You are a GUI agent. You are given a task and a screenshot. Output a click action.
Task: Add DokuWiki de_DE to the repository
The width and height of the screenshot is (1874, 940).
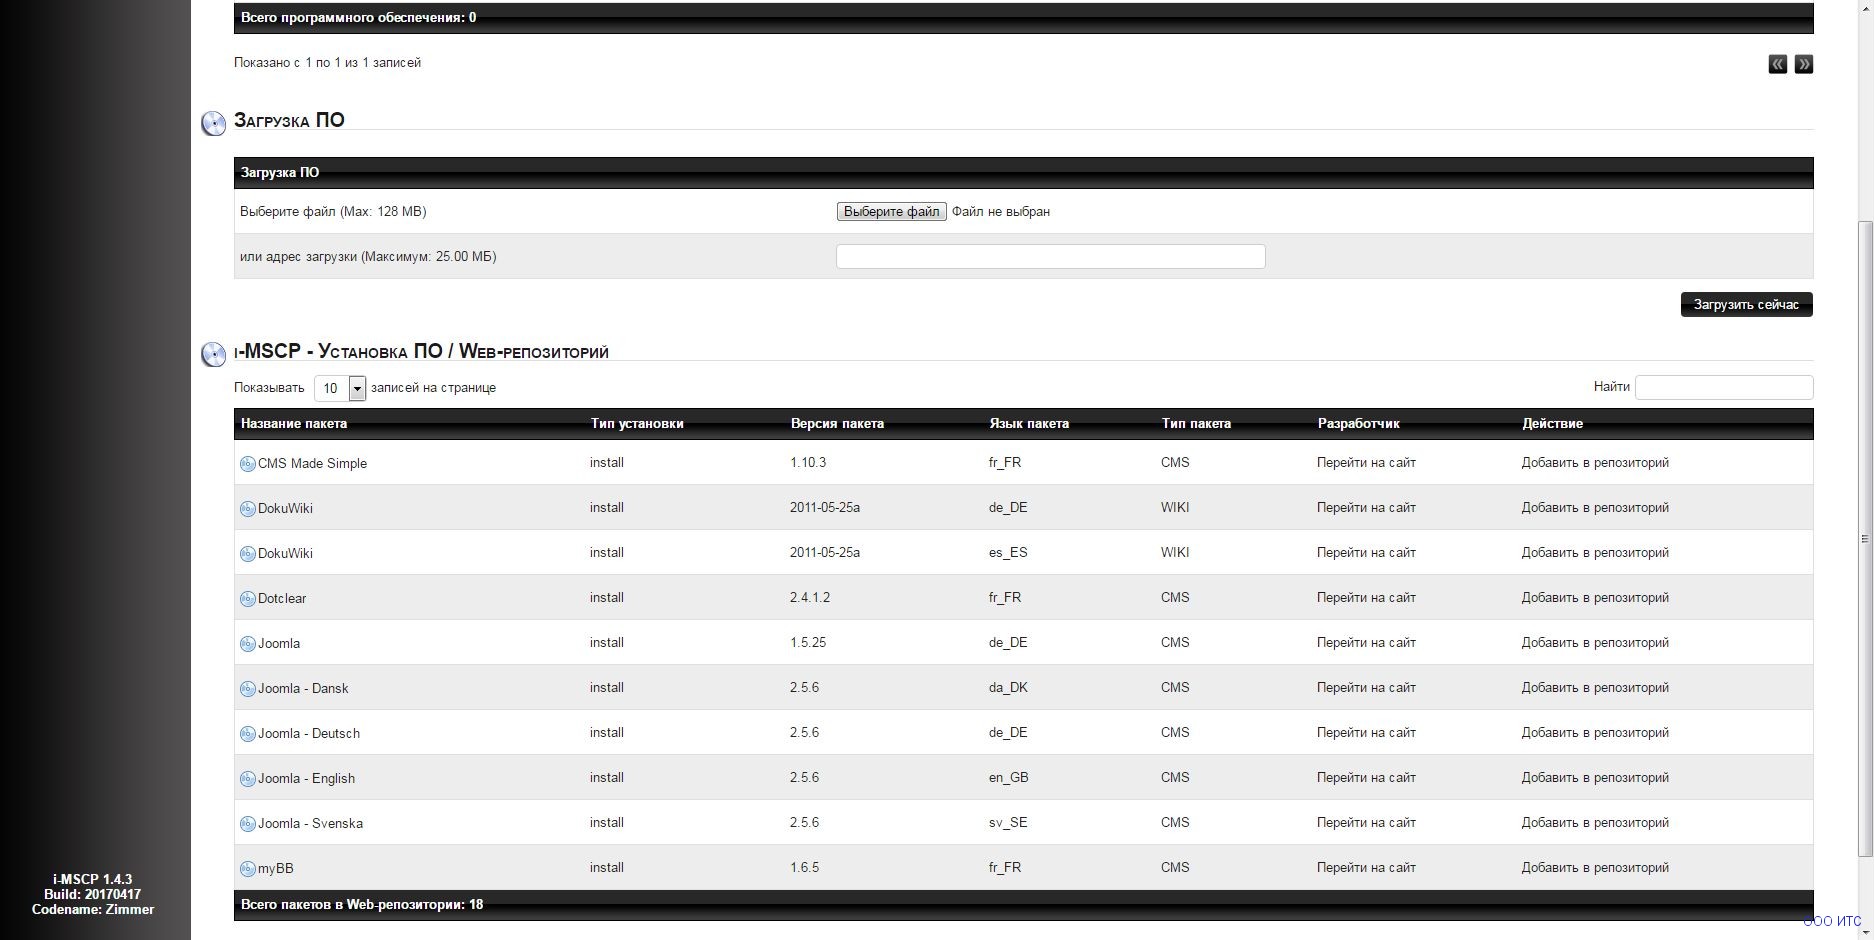[1595, 507]
